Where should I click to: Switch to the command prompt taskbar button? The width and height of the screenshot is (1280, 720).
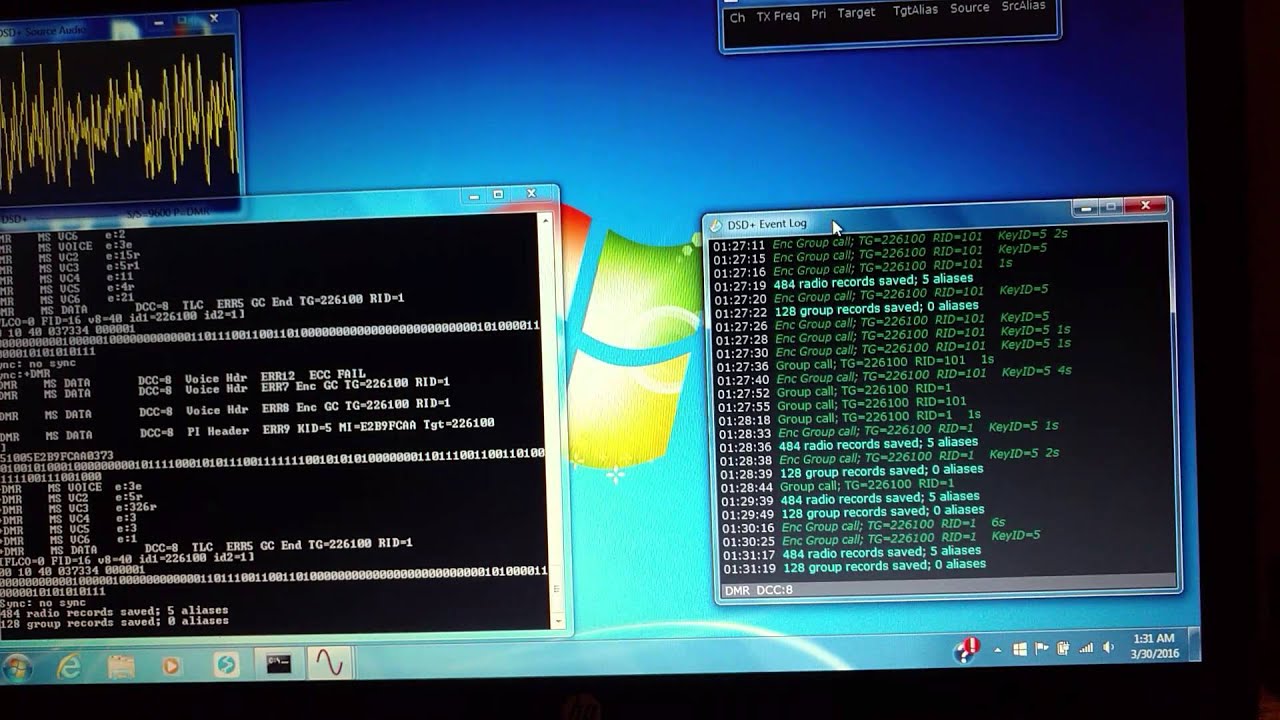click(x=278, y=663)
